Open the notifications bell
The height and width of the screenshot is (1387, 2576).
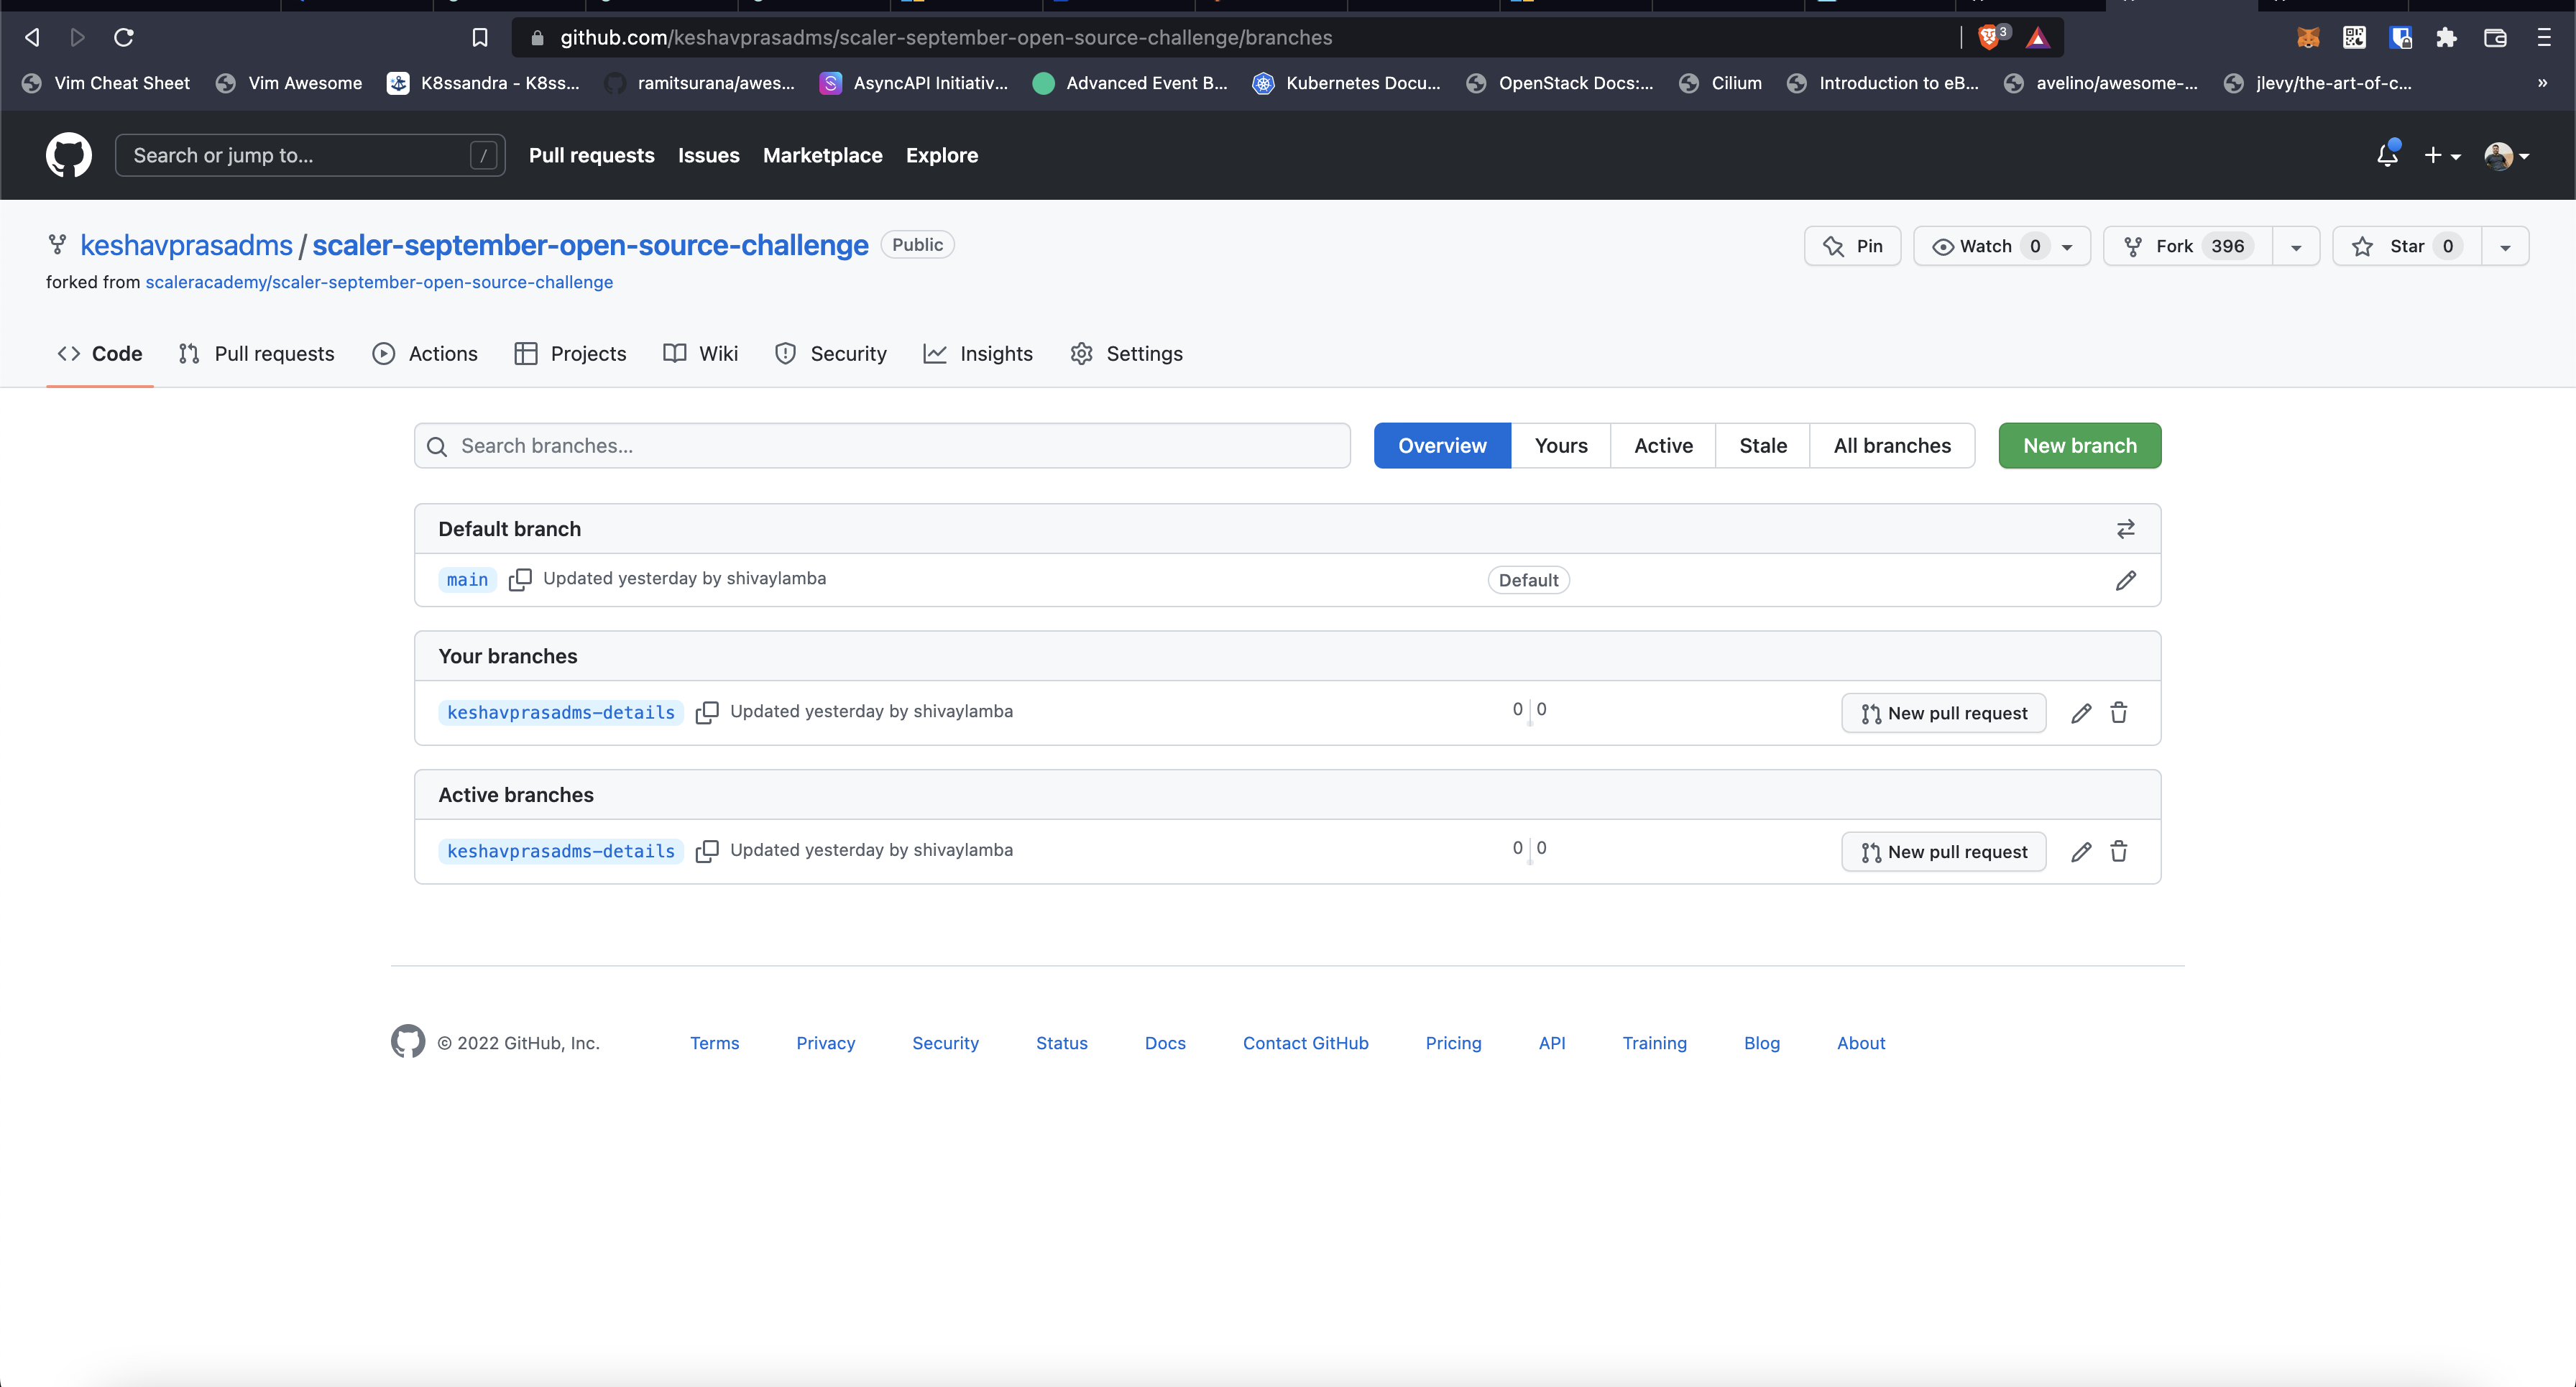tap(2387, 155)
